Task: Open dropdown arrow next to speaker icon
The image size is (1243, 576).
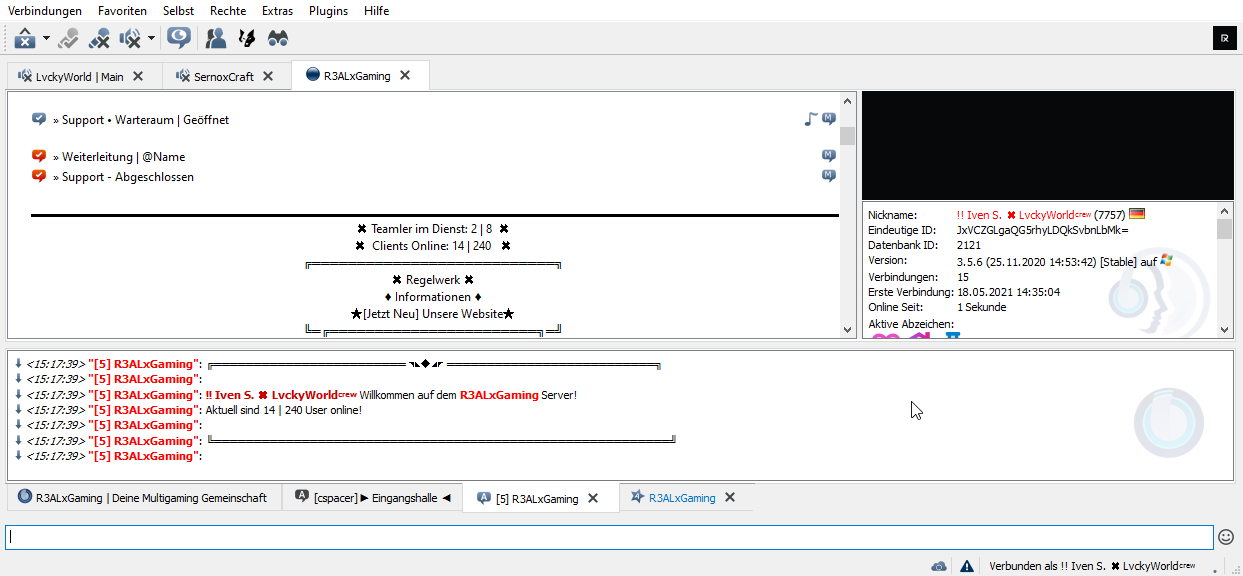Action: [151, 39]
